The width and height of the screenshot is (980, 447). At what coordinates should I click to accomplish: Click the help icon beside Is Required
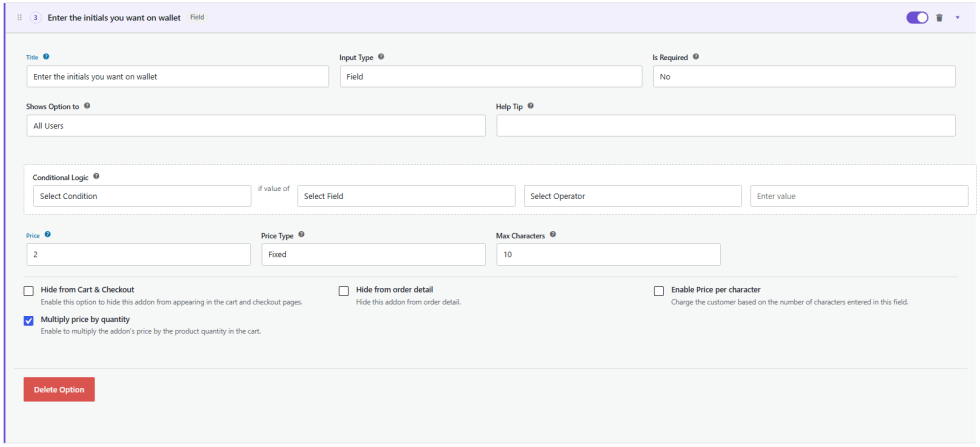[696, 56]
